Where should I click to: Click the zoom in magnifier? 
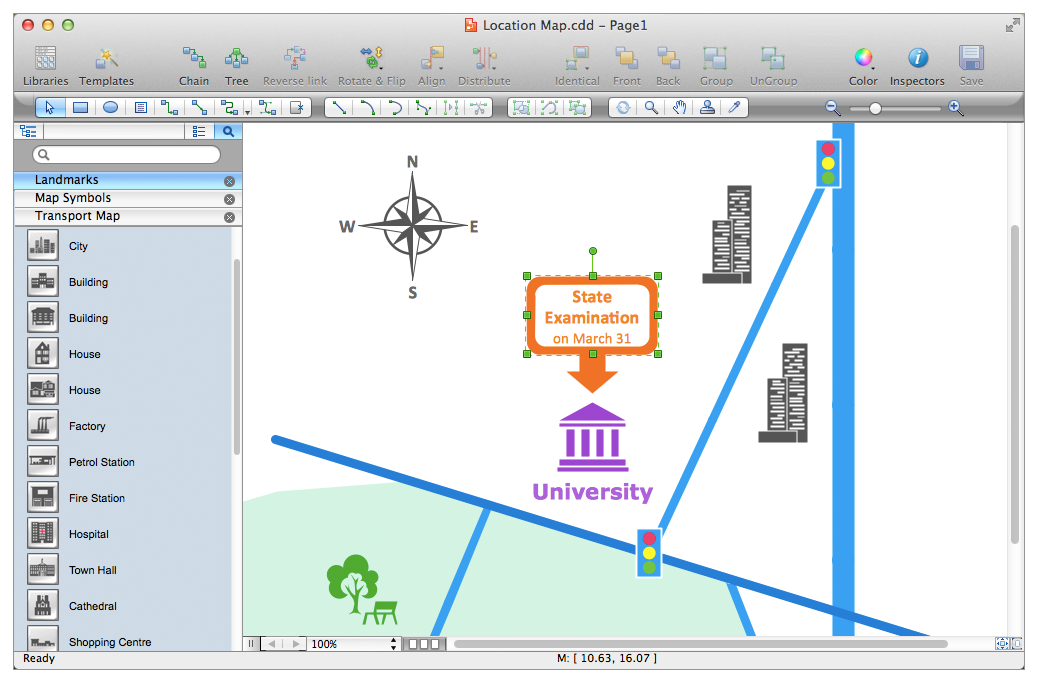tap(955, 108)
